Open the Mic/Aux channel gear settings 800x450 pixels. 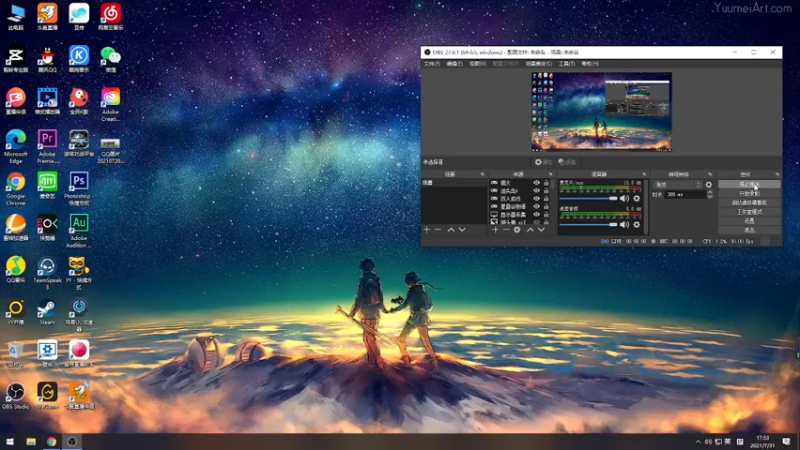click(x=636, y=198)
